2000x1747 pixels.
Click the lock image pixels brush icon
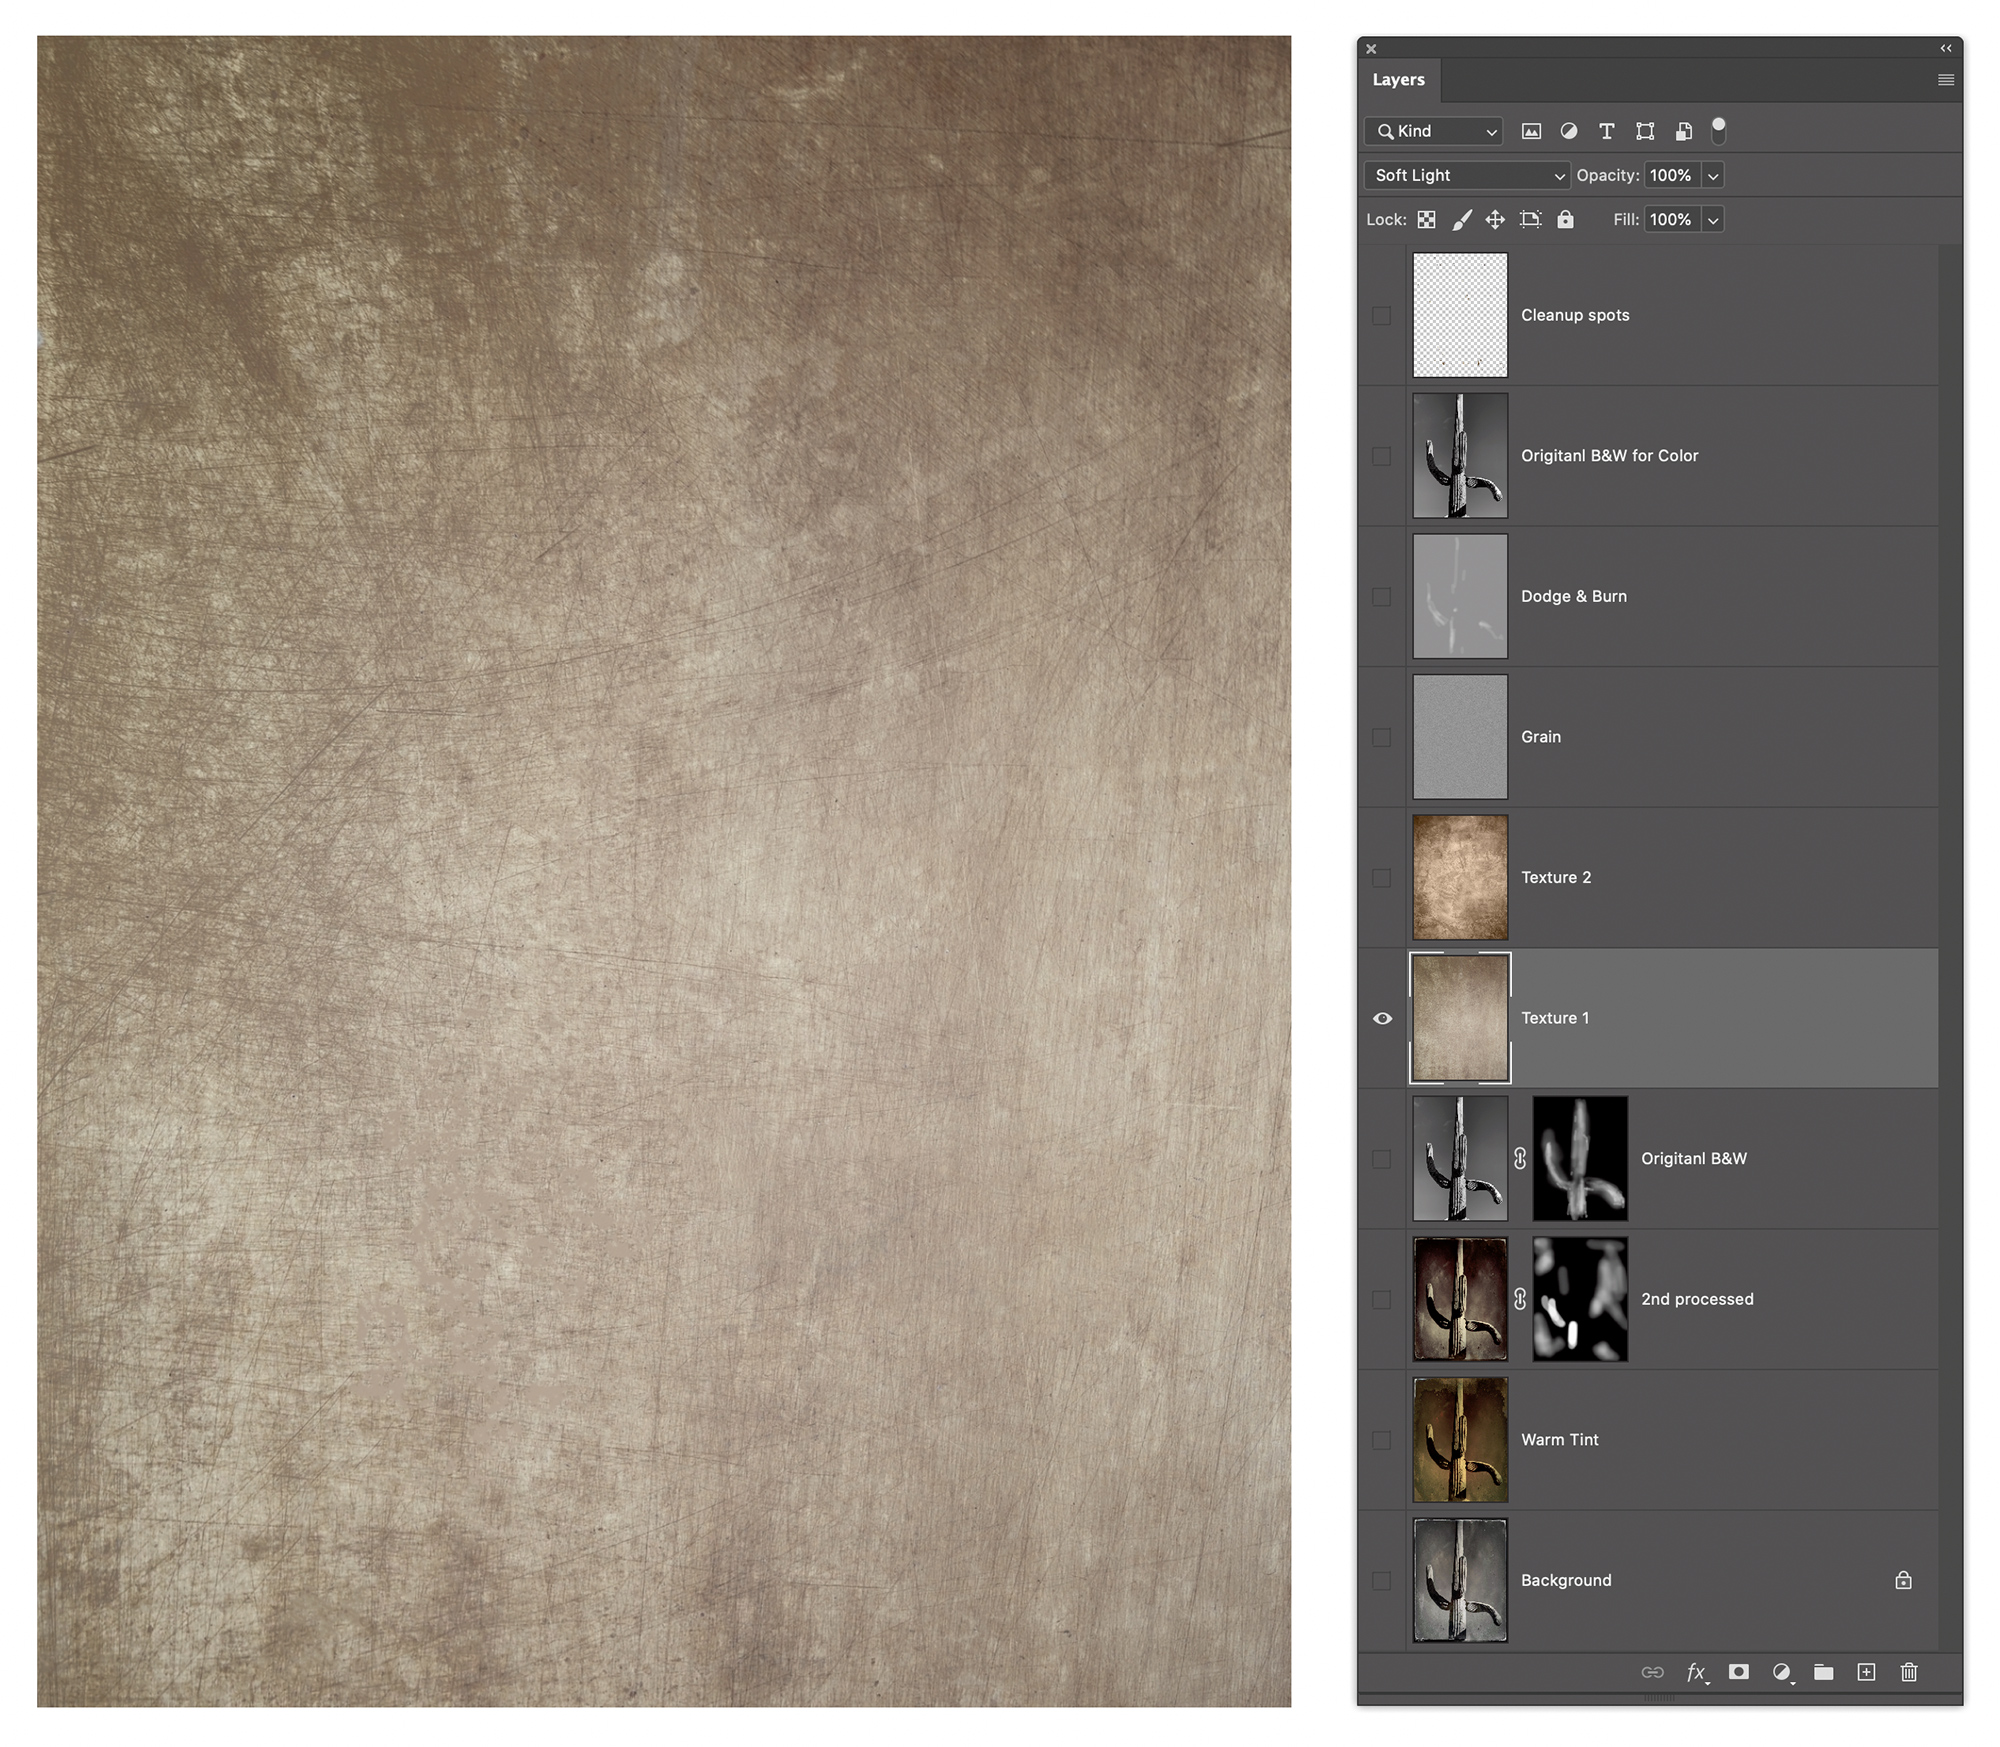[x=1461, y=220]
